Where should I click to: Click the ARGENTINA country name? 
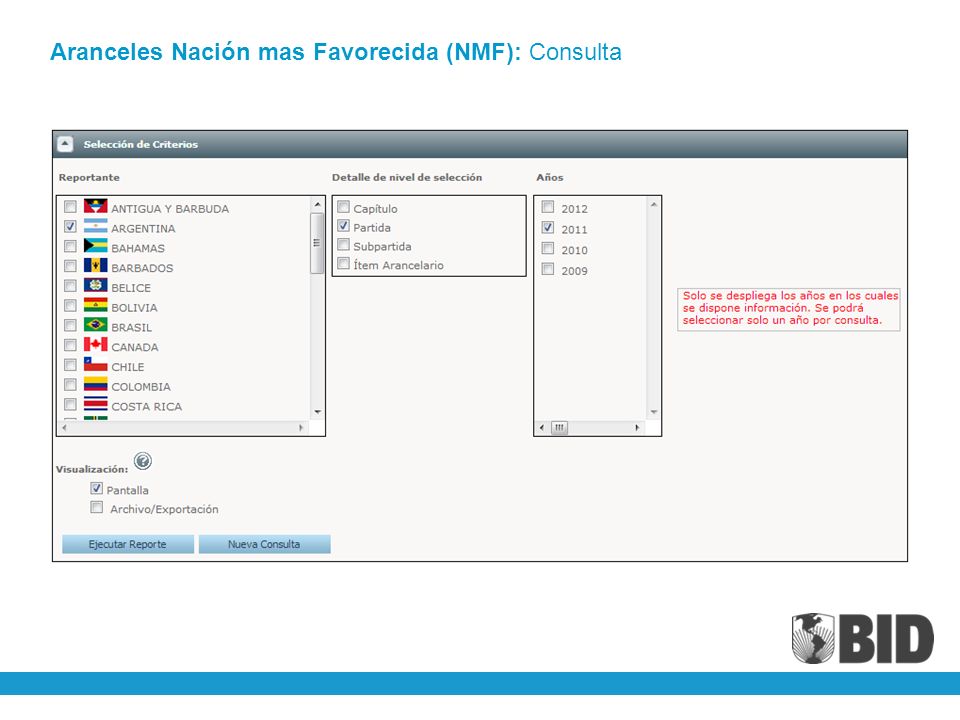(x=143, y=228)
